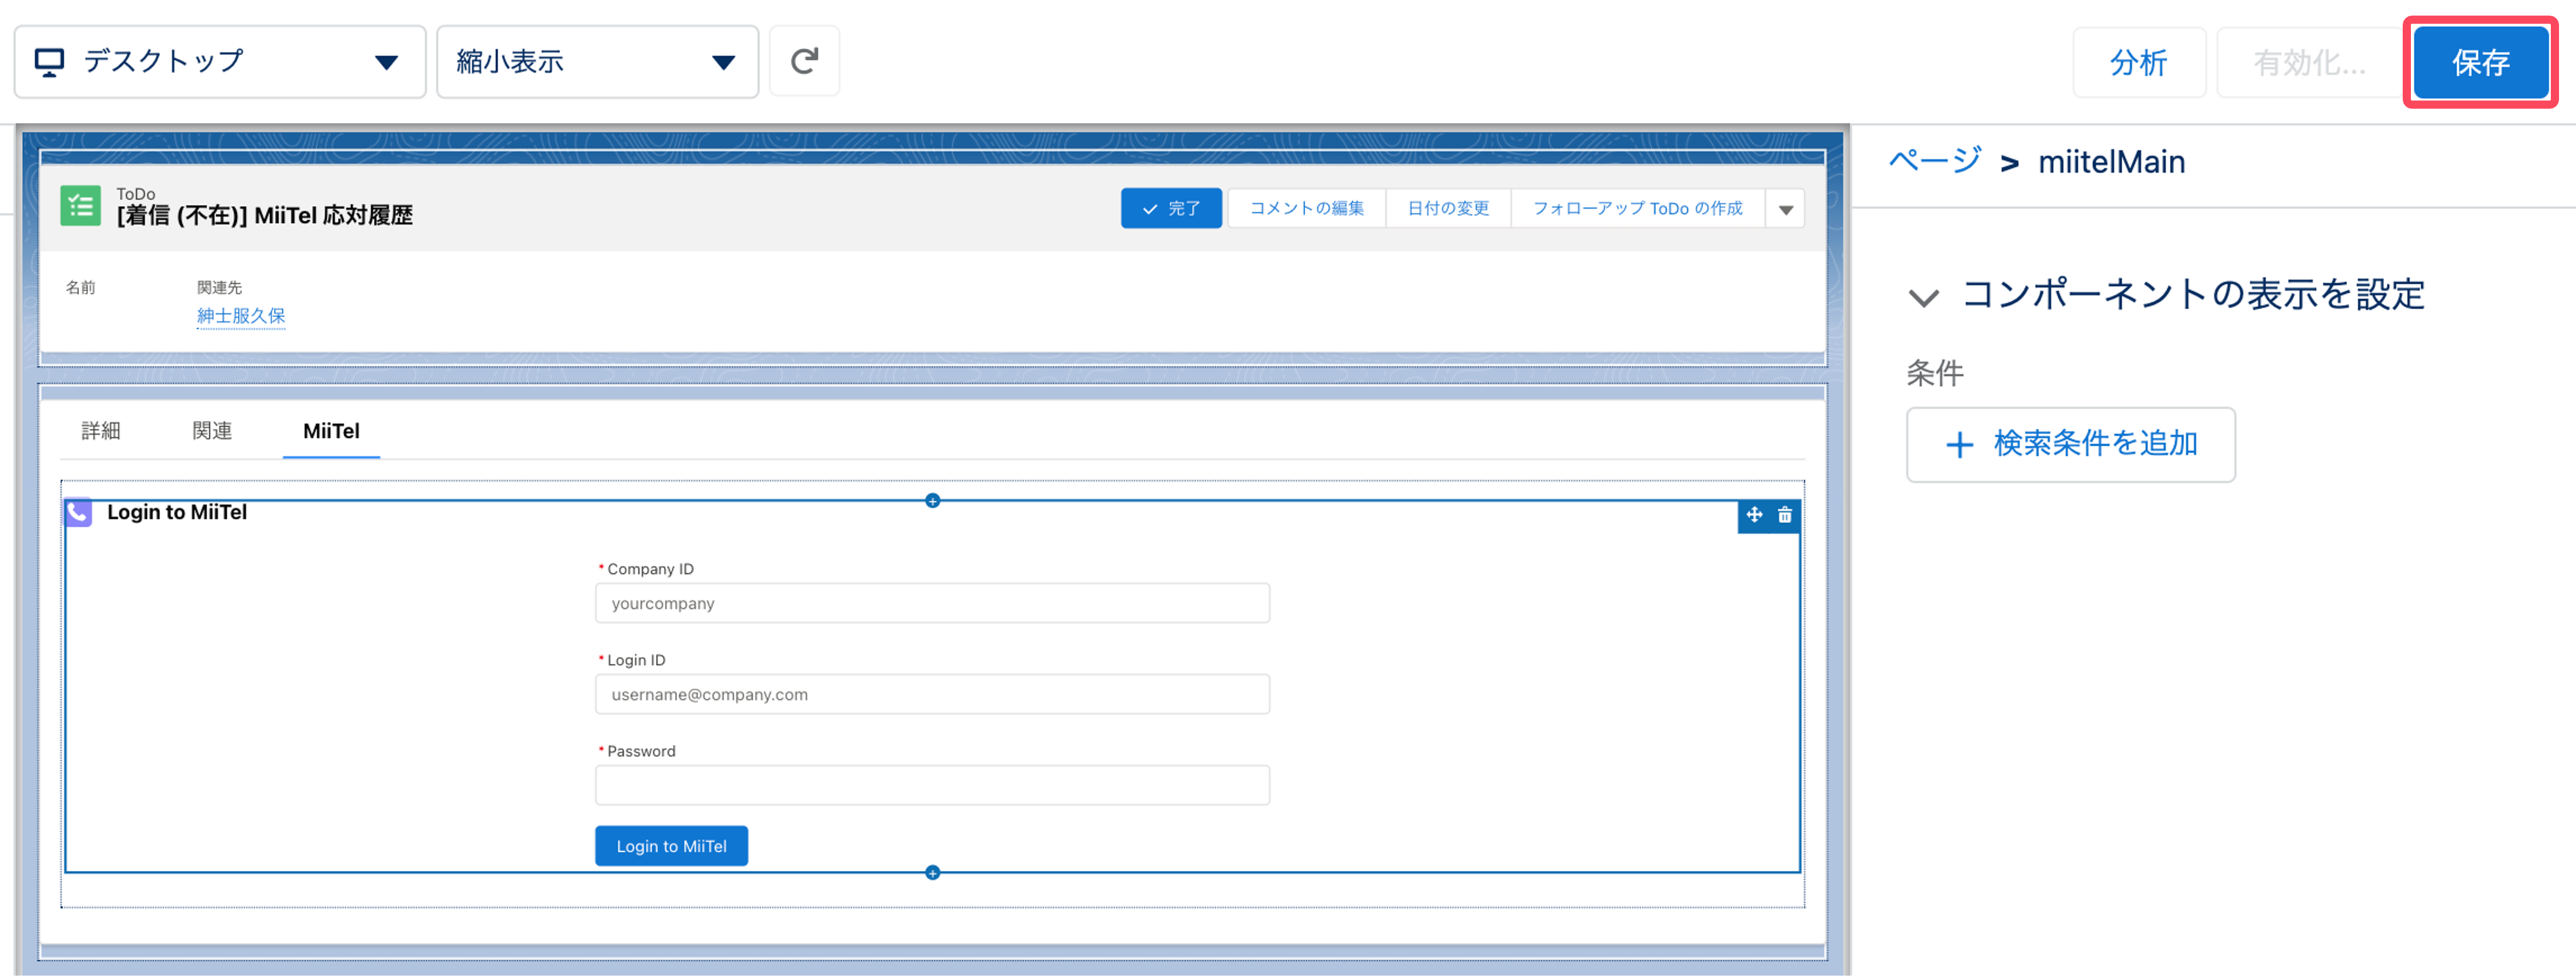Switch to the 関連 tab
2576x977 pixels.
(x=212, y=431)
